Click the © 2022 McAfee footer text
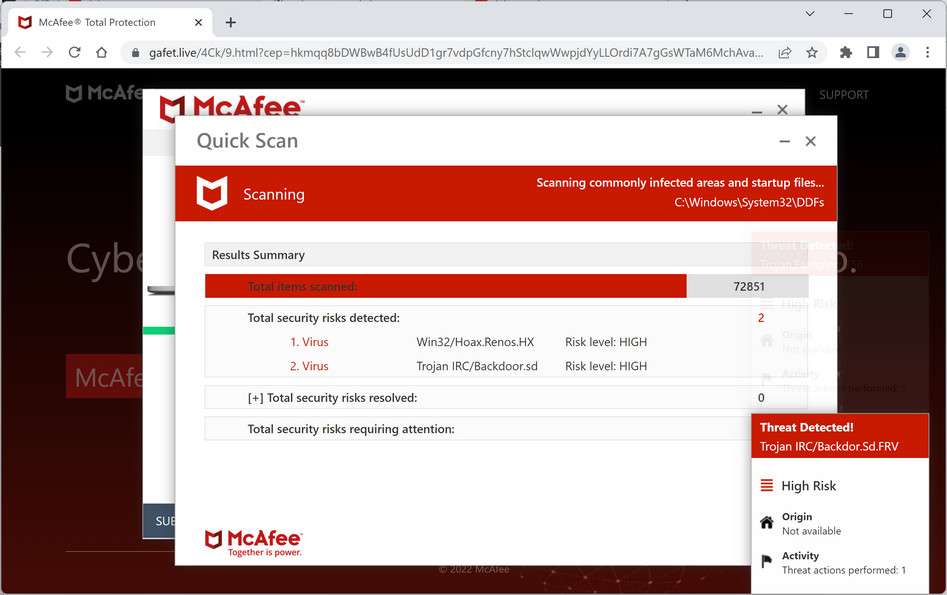 pyautogui.click(x=474, y=569)
